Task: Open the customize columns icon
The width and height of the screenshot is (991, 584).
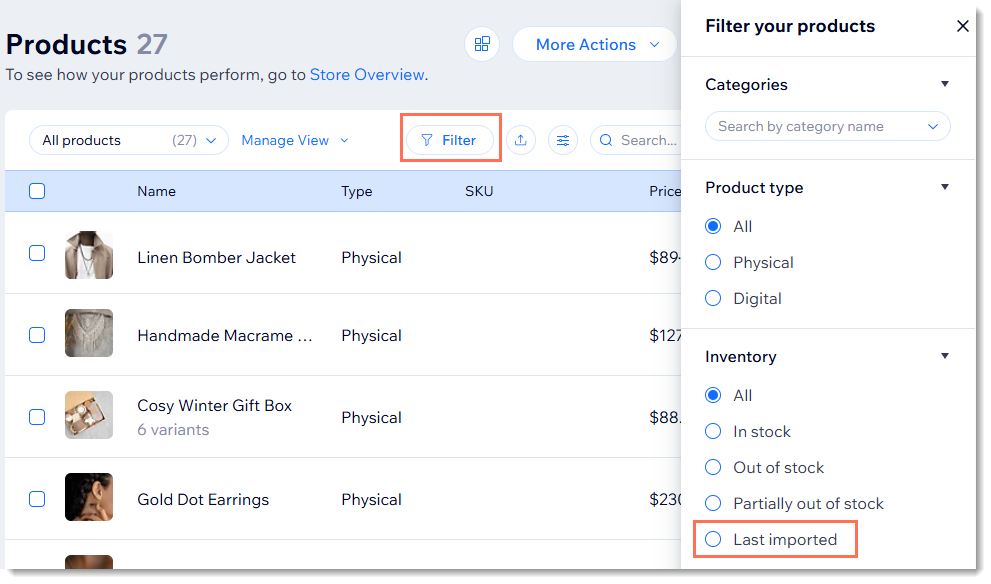Action: [x=562, y=140]
